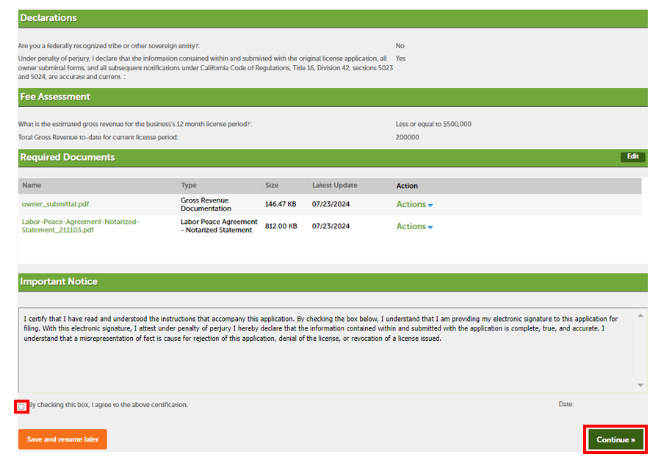
Task: Click Save and resume later
Action: pyautogui.click(x=62, y=439)
